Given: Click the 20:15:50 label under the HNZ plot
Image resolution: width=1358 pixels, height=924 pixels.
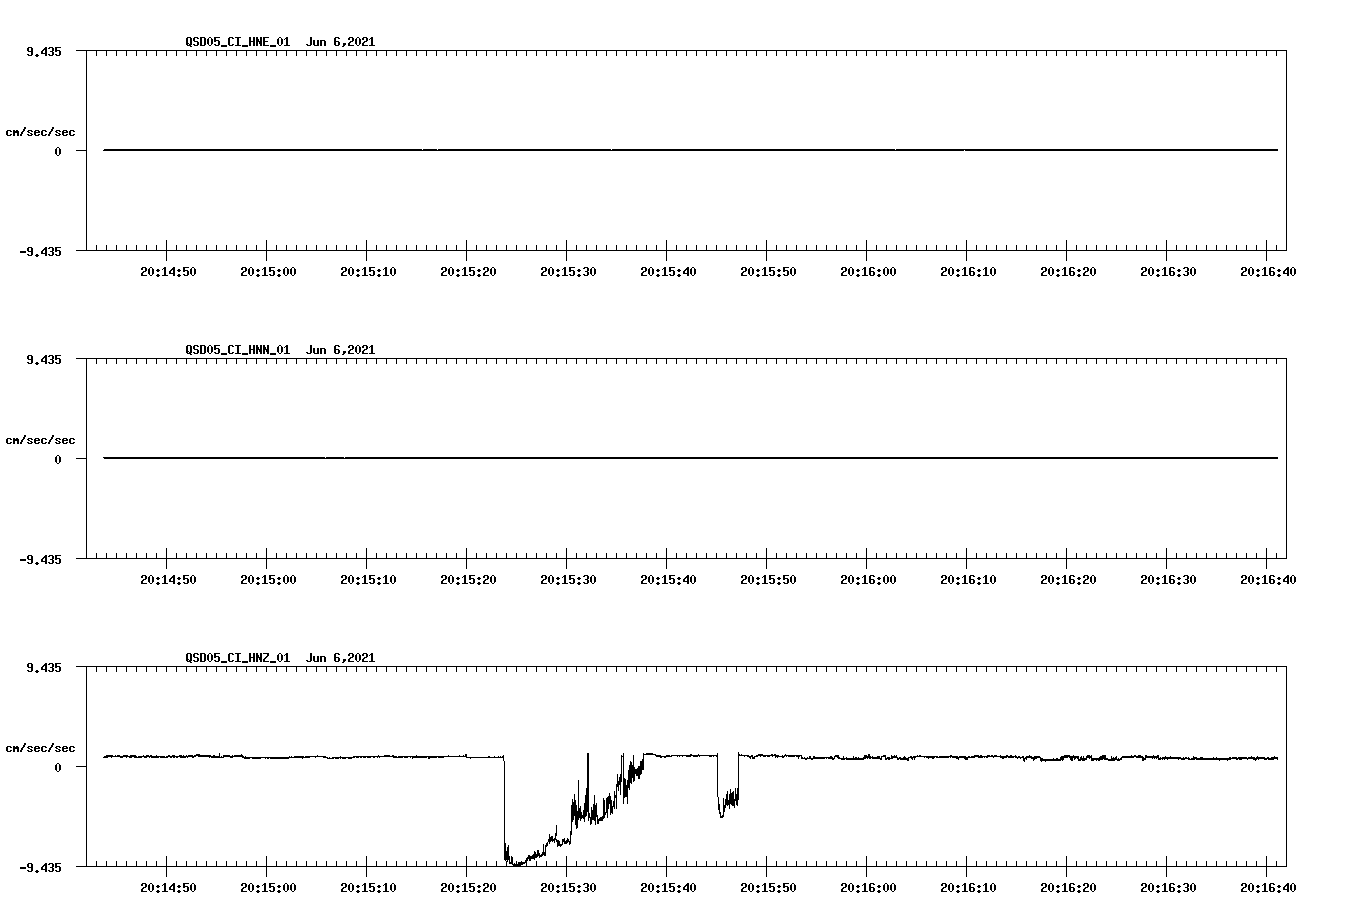Looking at the screenshot, I should pyautogui.click(x=768, y=888).
